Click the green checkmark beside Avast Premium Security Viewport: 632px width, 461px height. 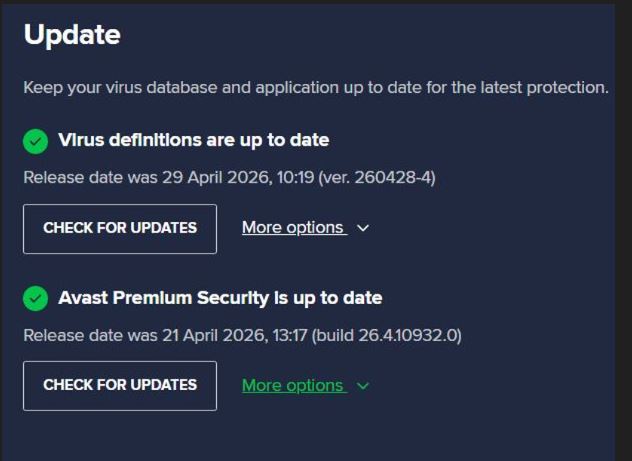[35, 298]
